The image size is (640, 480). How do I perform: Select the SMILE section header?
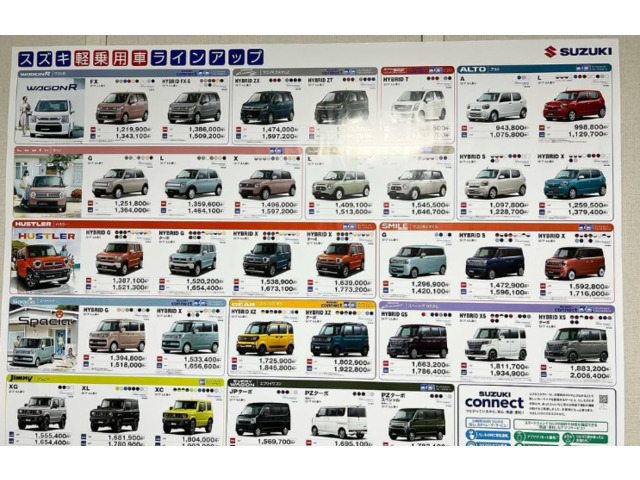(400, 226)
